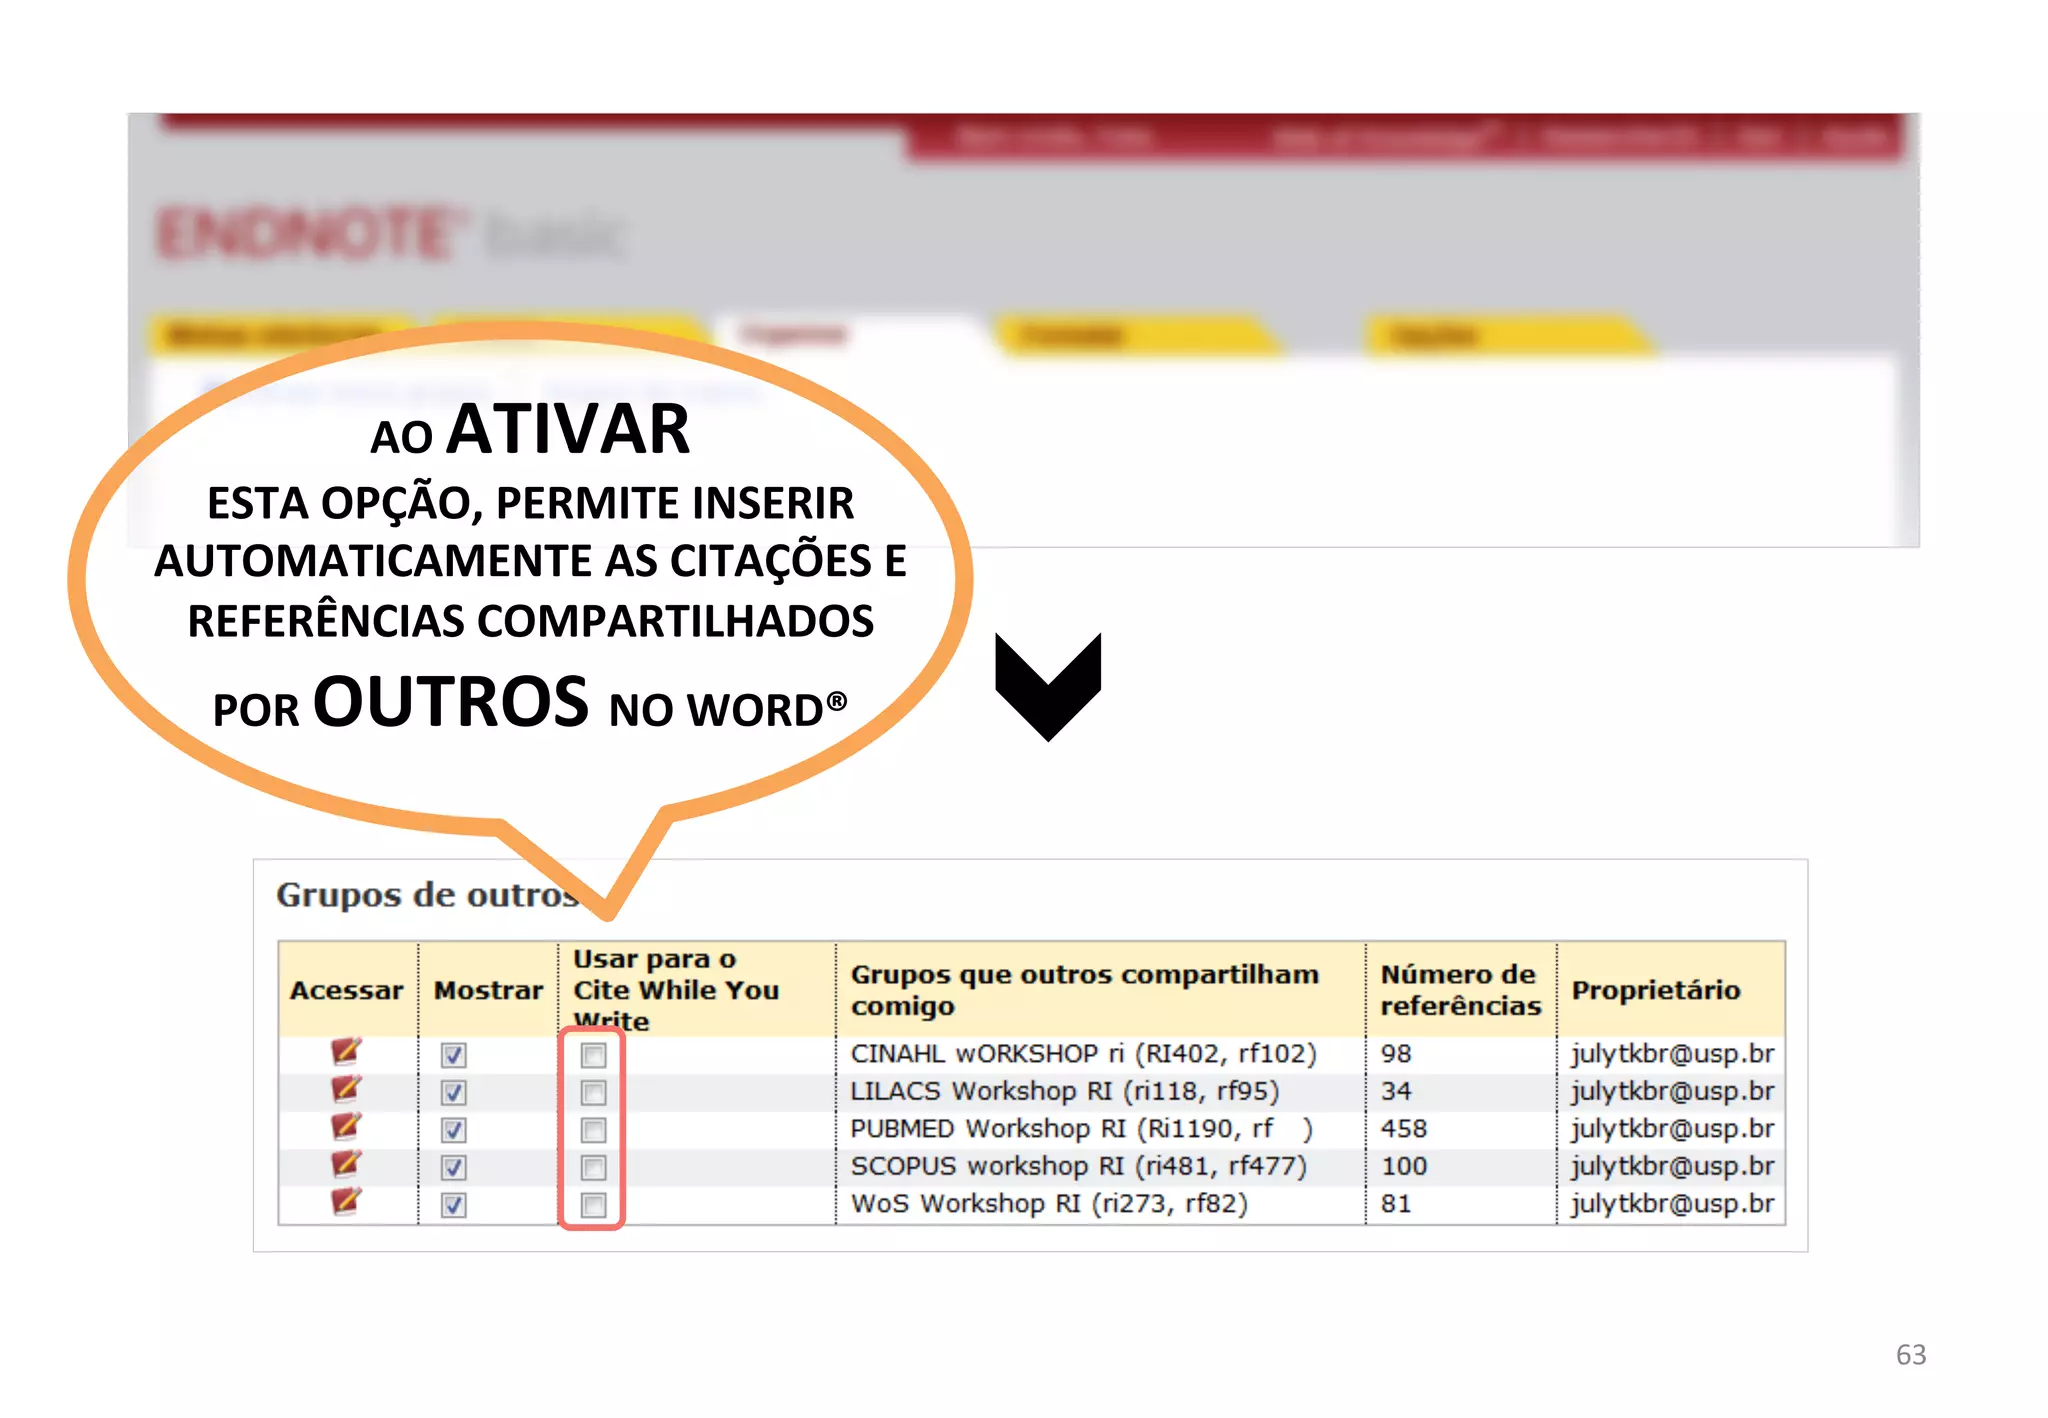Open the SCOPUS workshop group edit icon
Image resolution: width=2048 pixels, height=1418 pixels.
[x=346, y=1164]
